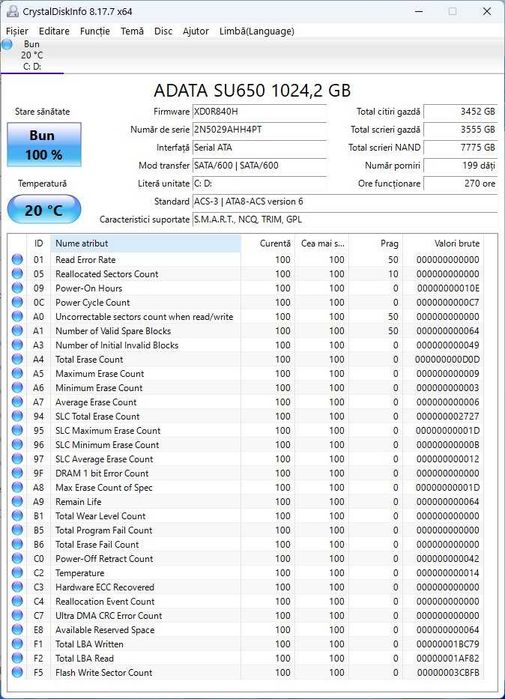
Task: Click the Prag column header
Action: 375,243
